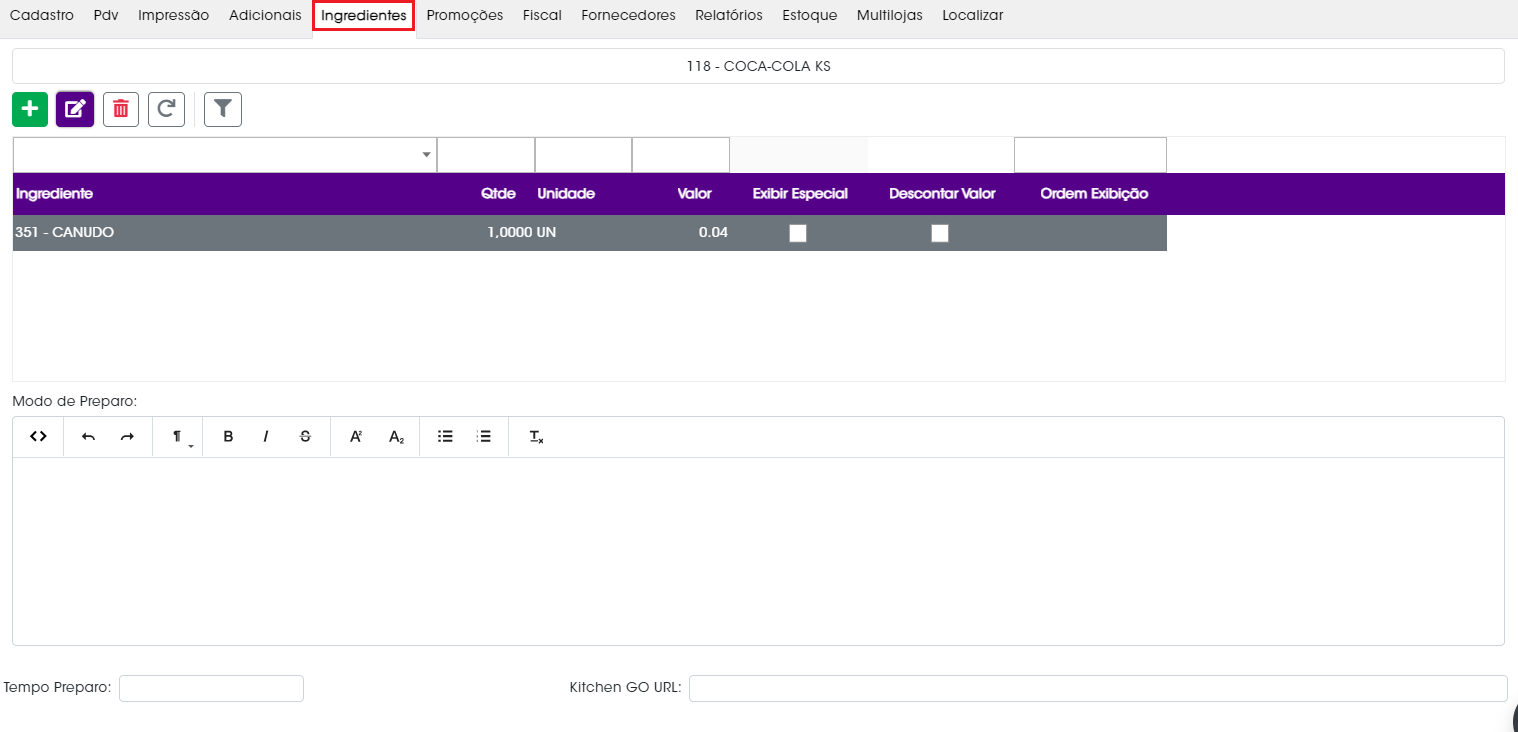Apply superscript formatting
The height and width of the screenshot is (732, 1518).
pos(356,437)
